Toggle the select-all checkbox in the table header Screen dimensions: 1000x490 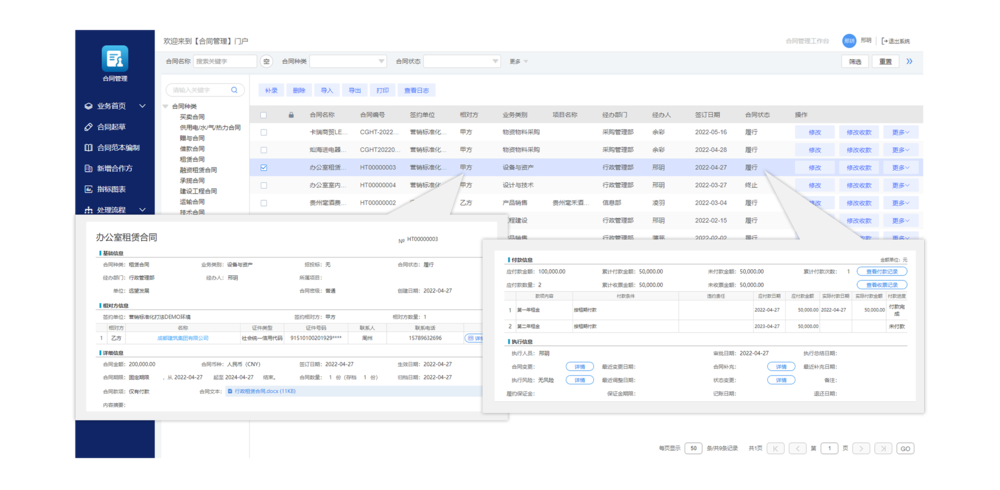tap(264, 114)
